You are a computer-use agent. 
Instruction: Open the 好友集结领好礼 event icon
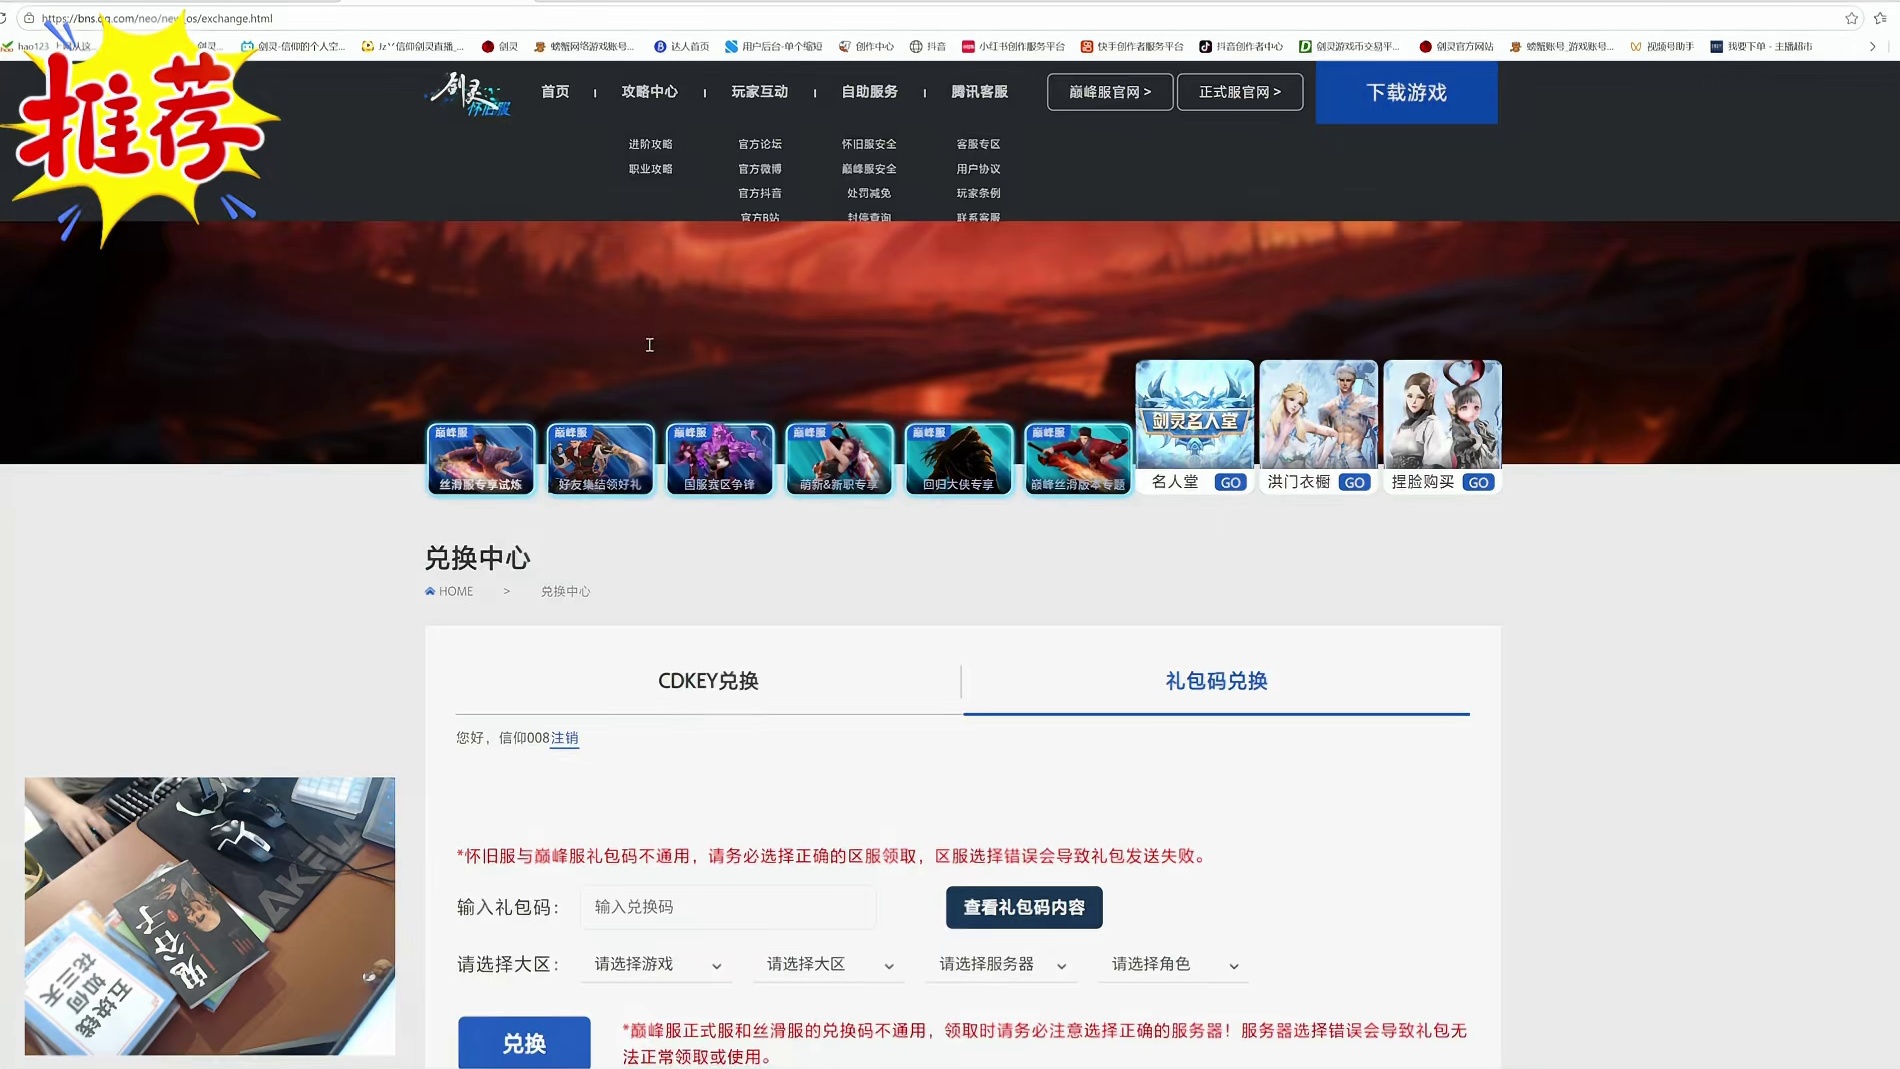(x=600, y=459)
